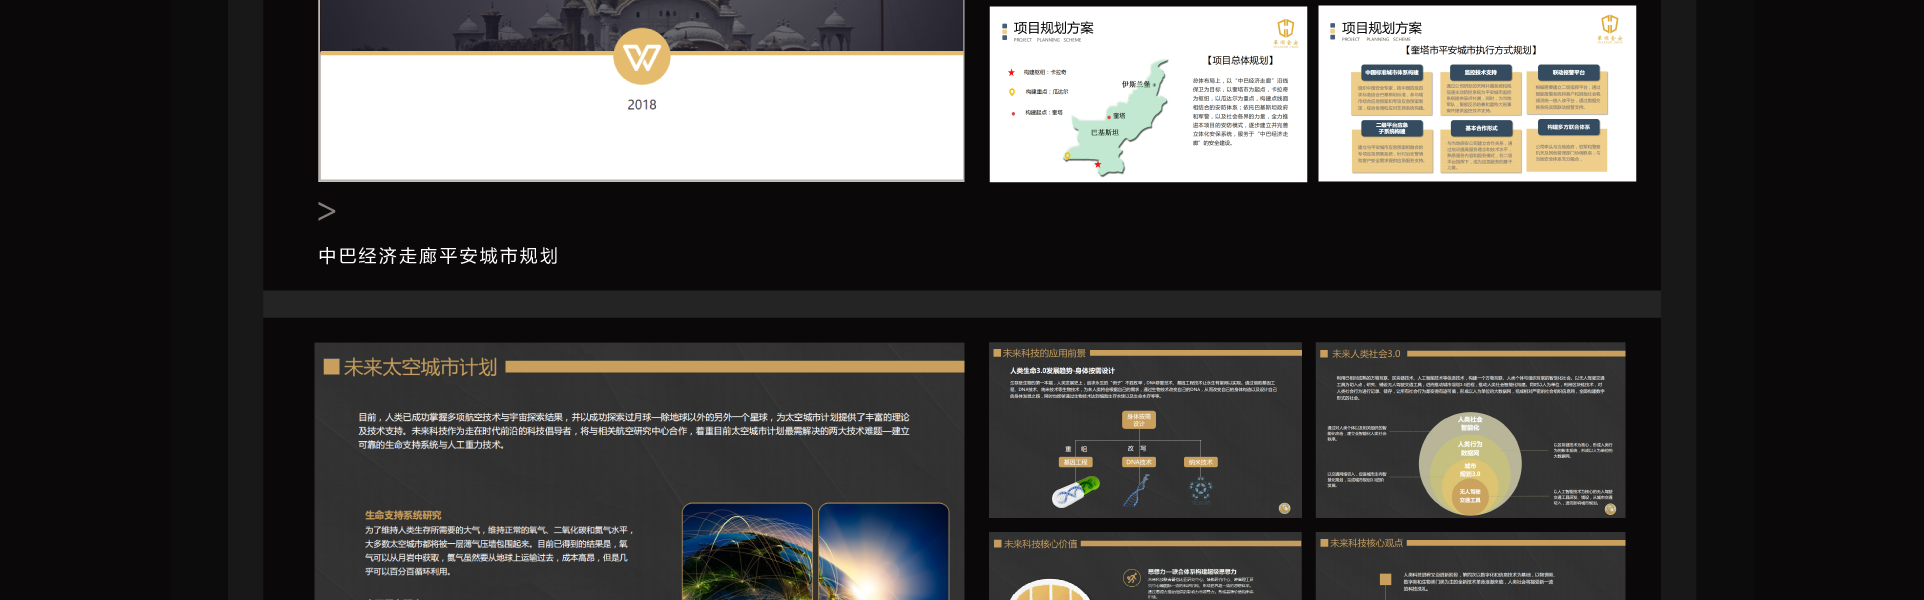Open the 2018 cover slide thumbnail

[x=641, y=90]
